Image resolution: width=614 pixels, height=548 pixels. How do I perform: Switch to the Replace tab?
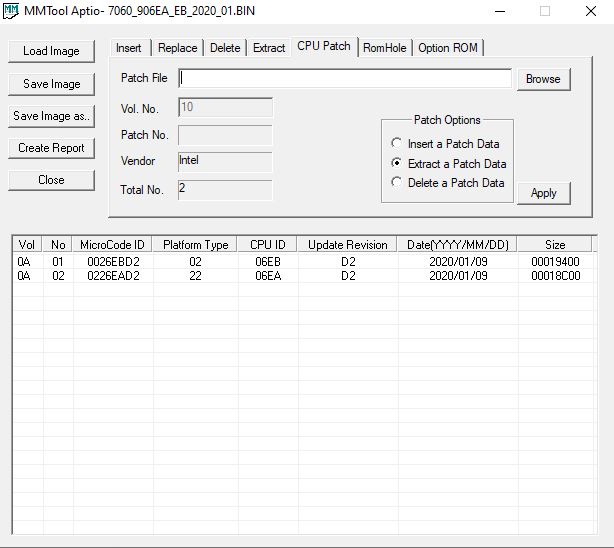(x=177, y=48)
